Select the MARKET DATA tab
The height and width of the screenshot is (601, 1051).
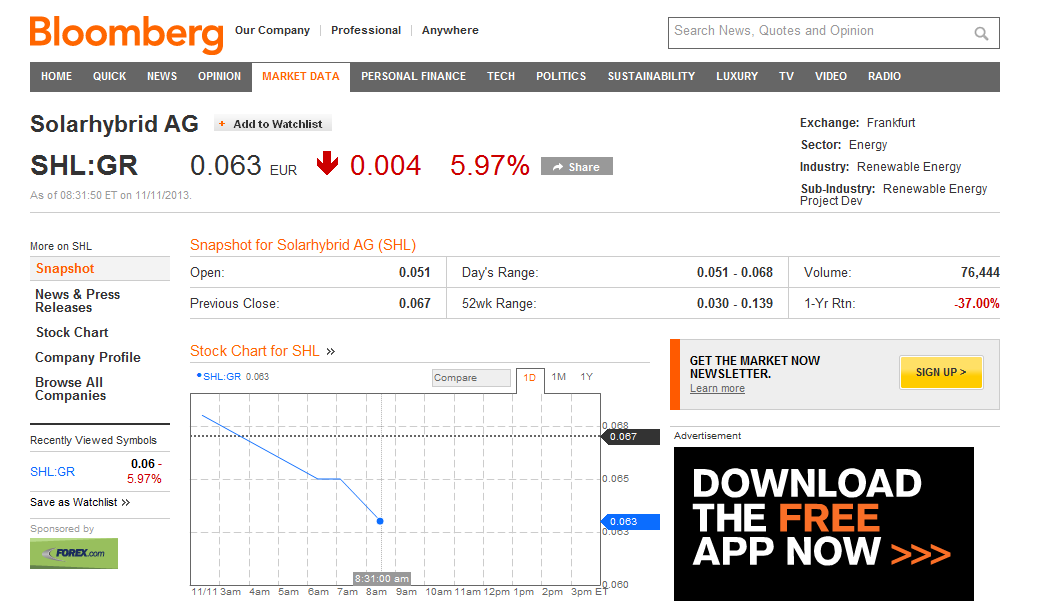pos(301,76)
